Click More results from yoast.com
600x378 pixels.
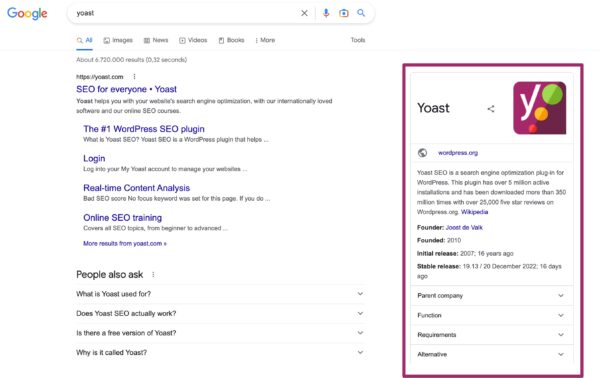[x=125, y=243]
